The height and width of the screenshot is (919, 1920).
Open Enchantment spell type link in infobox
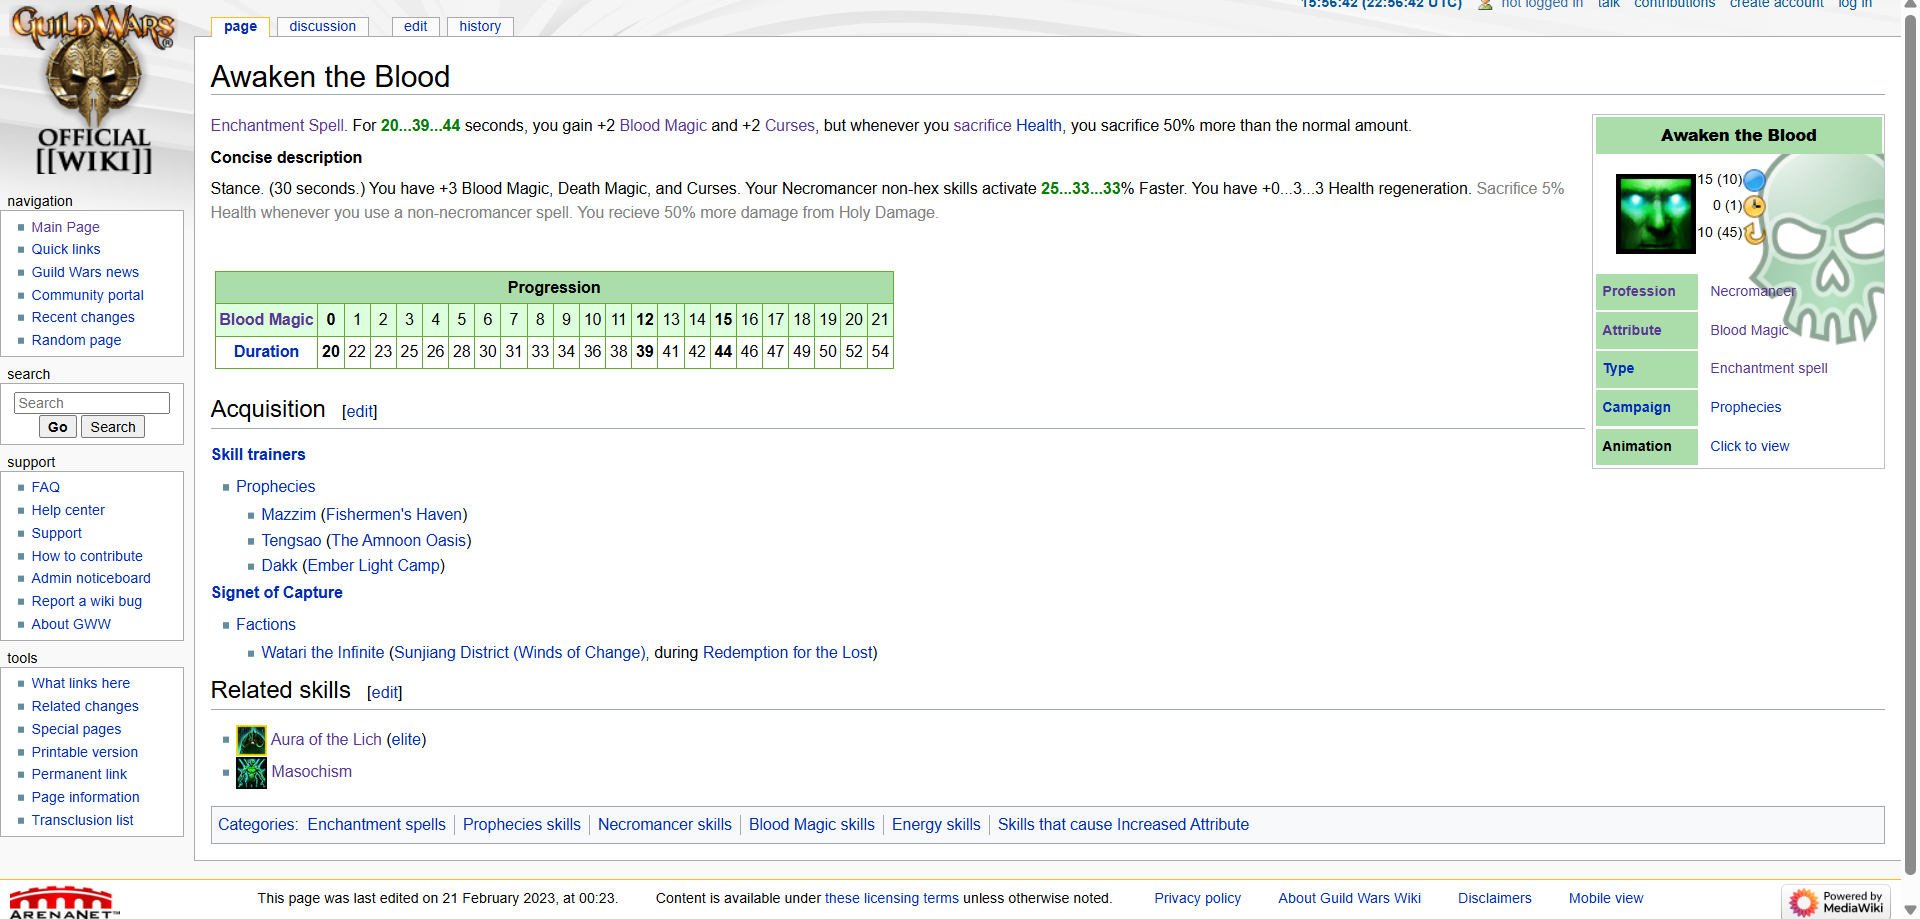click(x=1768, y=368)
